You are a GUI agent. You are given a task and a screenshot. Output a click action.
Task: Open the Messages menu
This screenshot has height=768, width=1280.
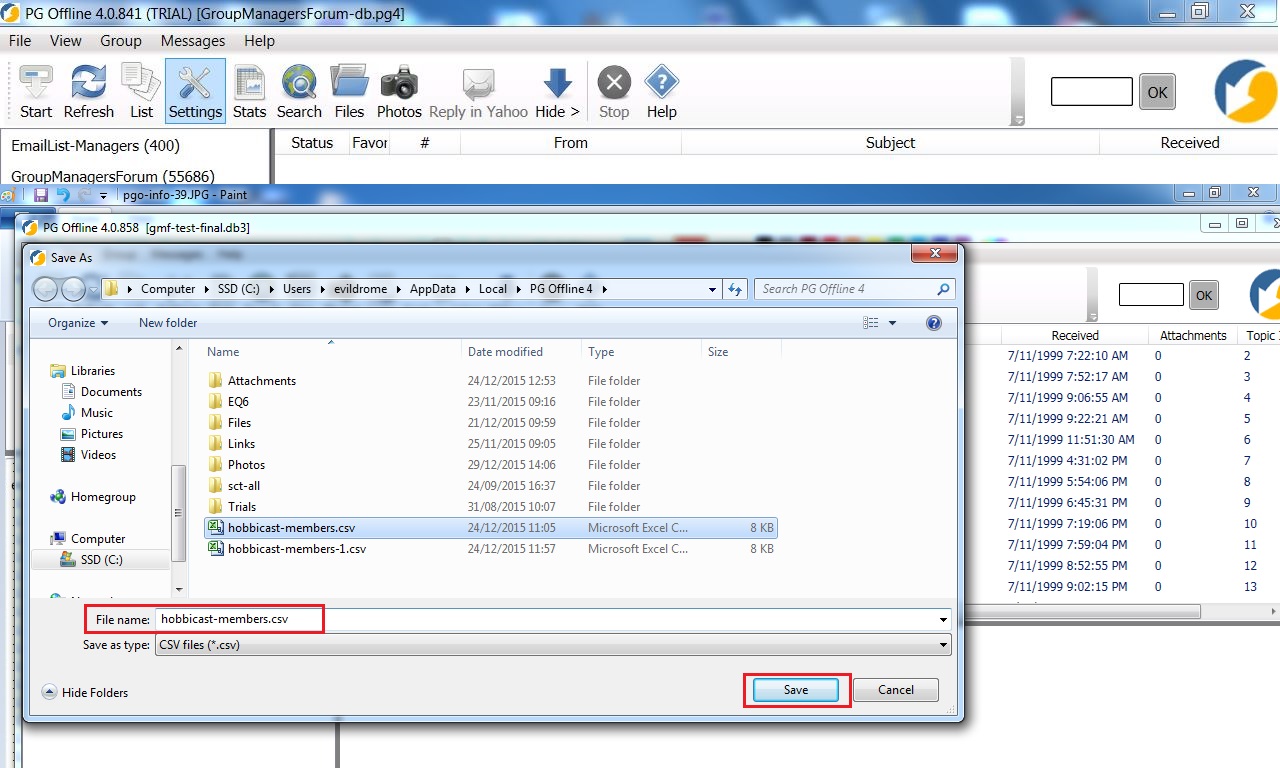tap(193, 41)
